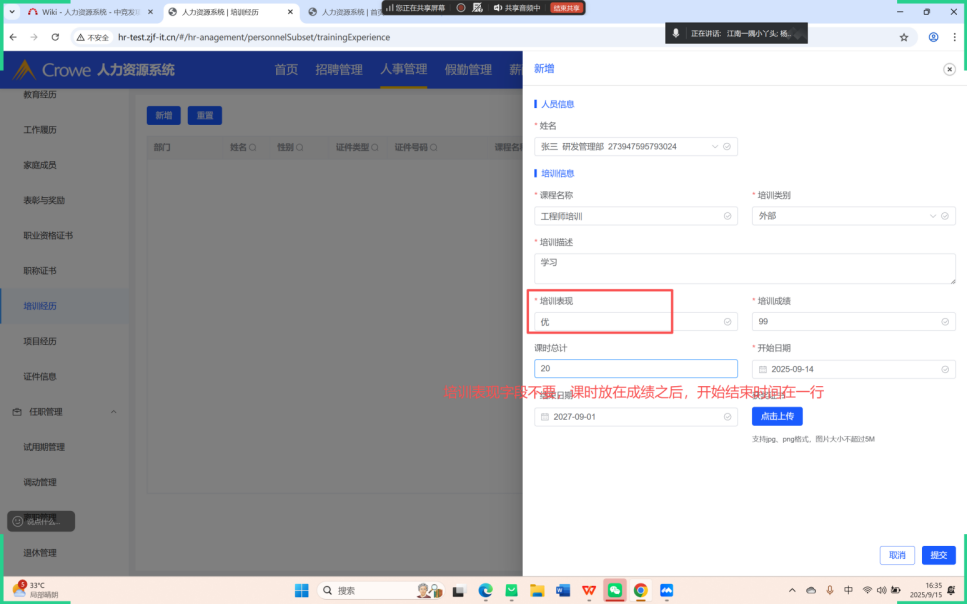Open 调动管理 in the sidebar
The image size is (968, 605).
coord(40,482)
